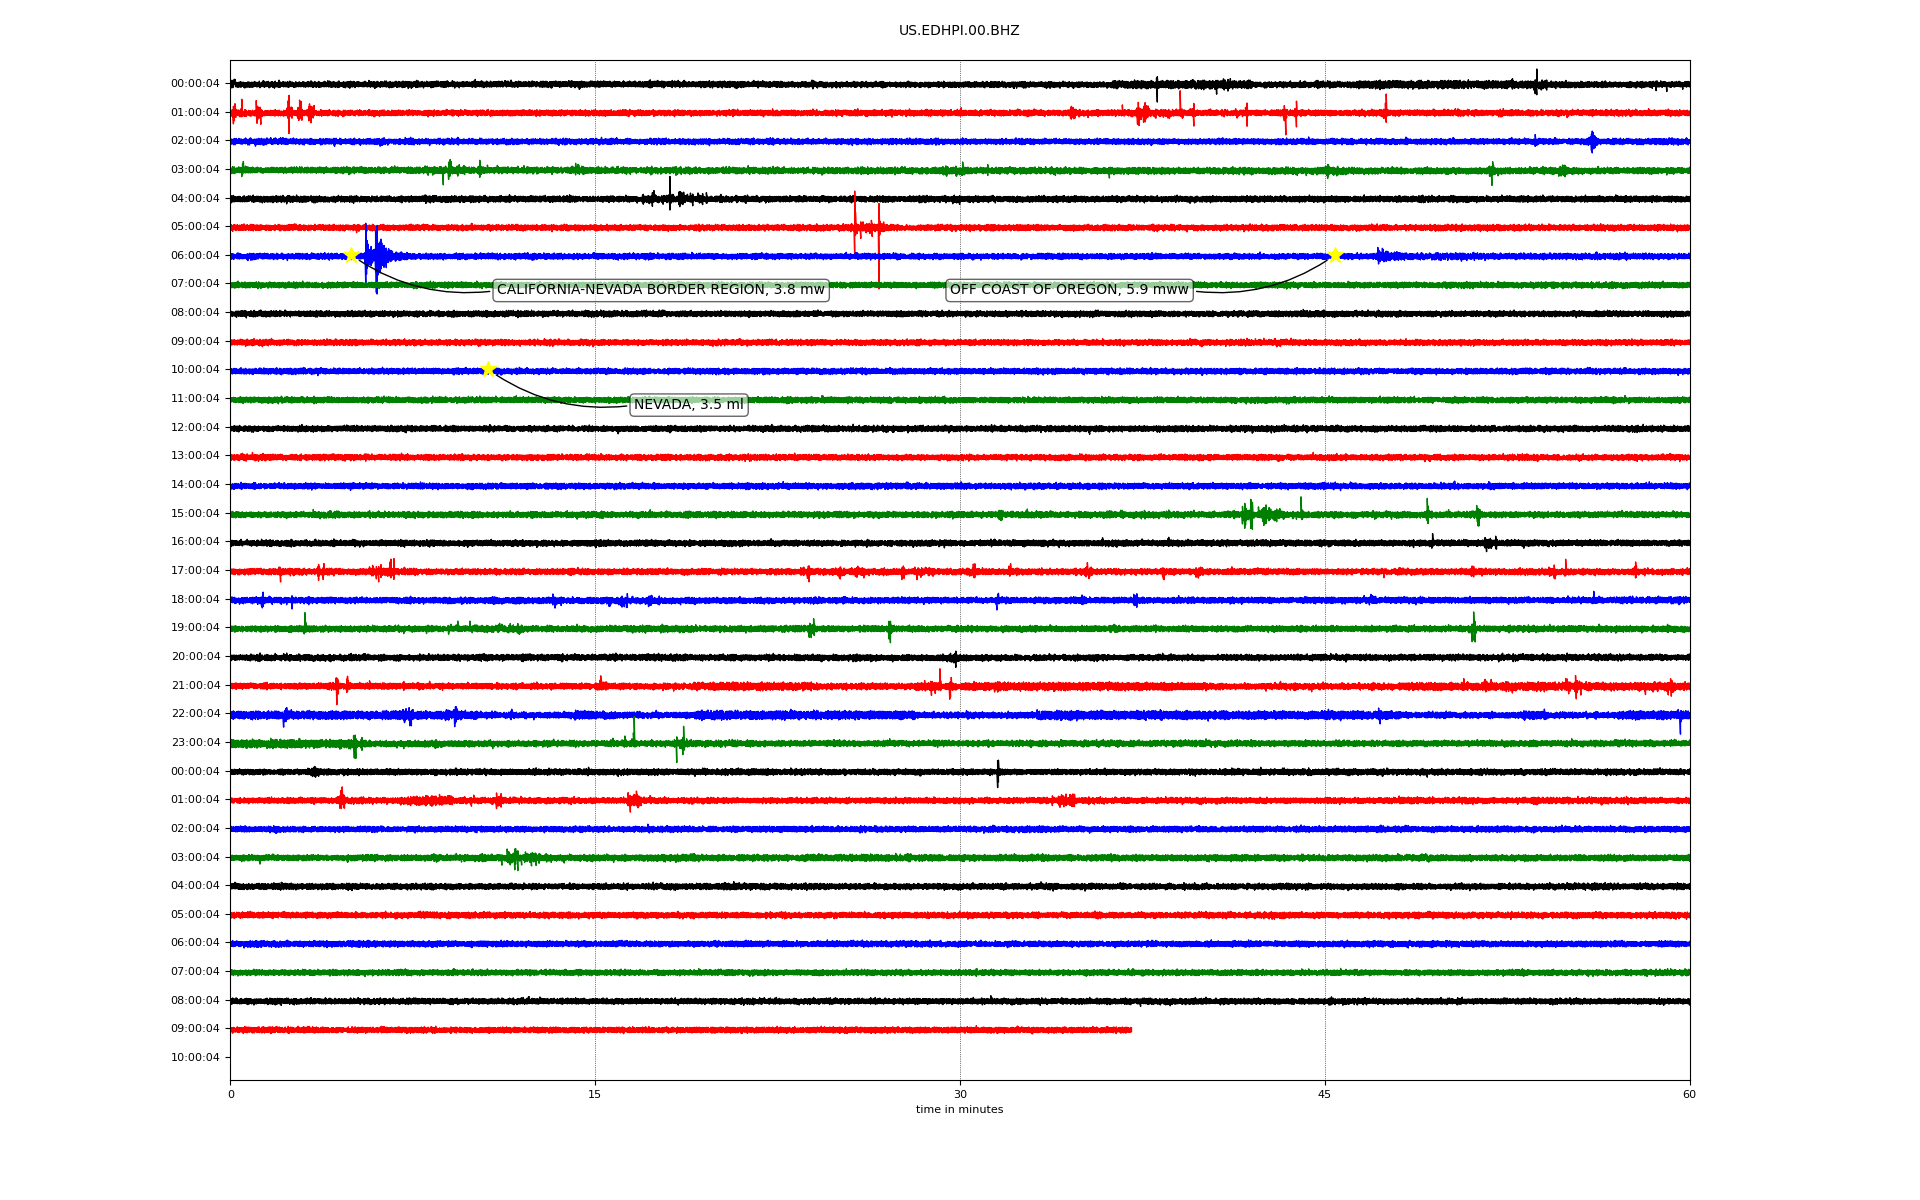Click the 15:00:04 row label
Screen dimensions: 1920x1200
pyautogui.click(x=195, y=514)
